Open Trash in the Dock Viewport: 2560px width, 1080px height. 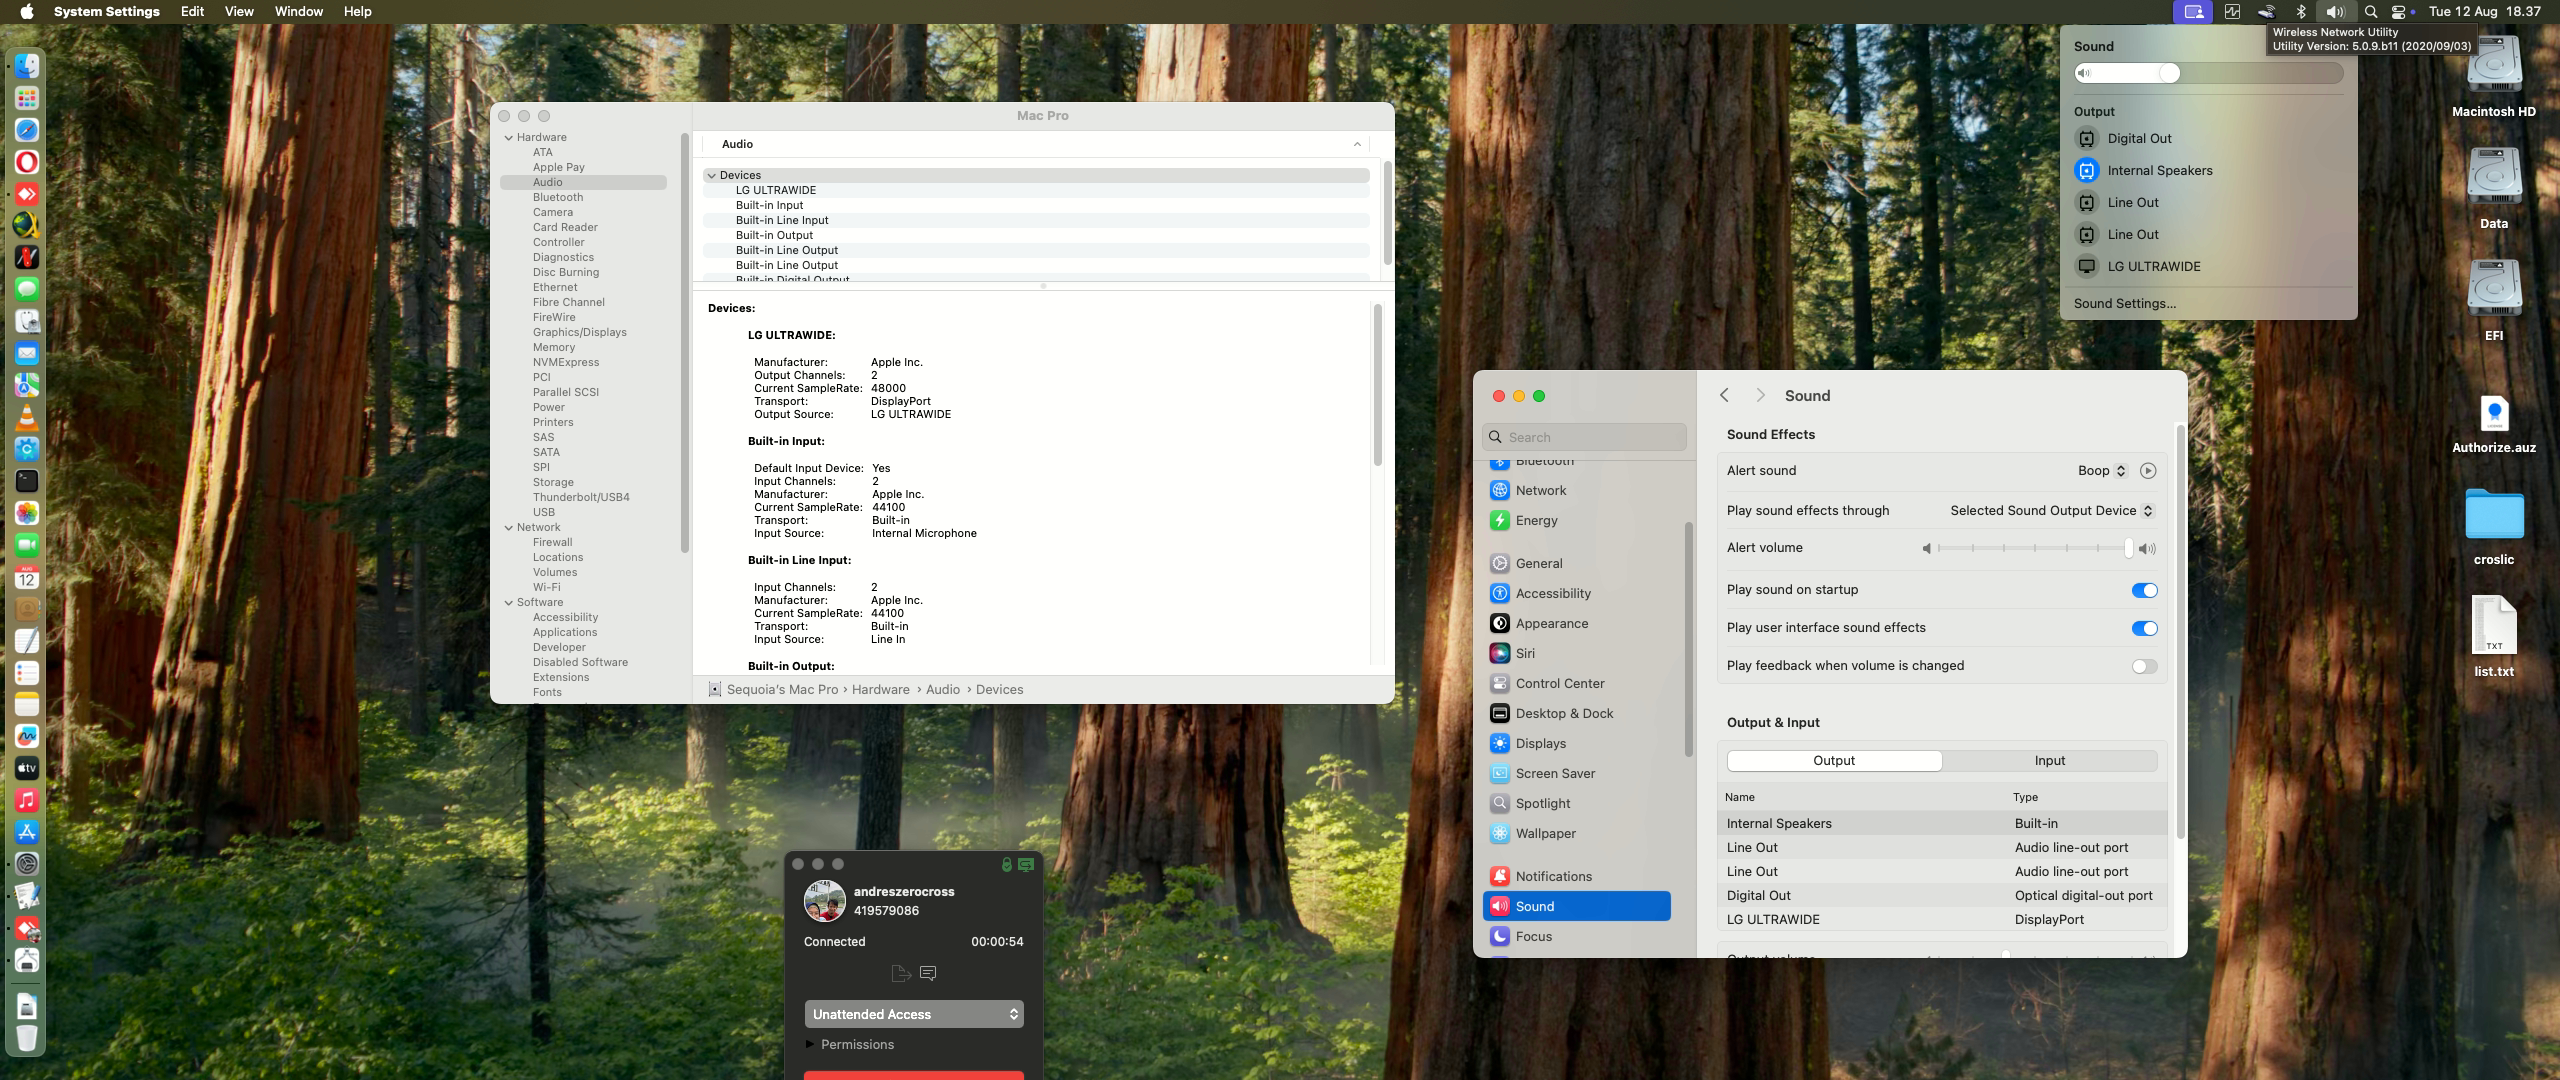tap(27, 1038)
